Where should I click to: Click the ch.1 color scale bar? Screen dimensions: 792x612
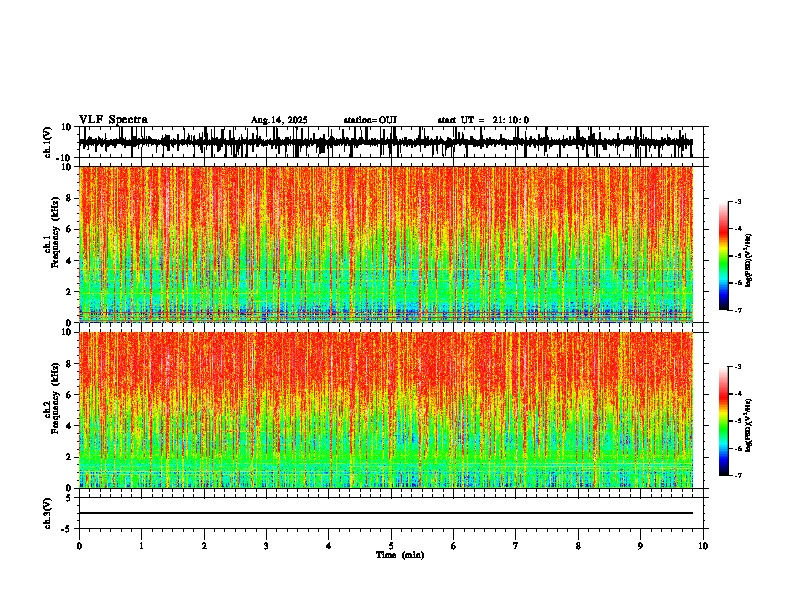tap(724, 256)
